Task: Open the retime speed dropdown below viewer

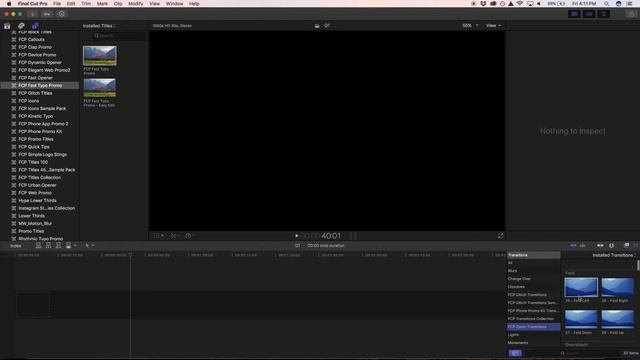Action: tap(189, 236)
